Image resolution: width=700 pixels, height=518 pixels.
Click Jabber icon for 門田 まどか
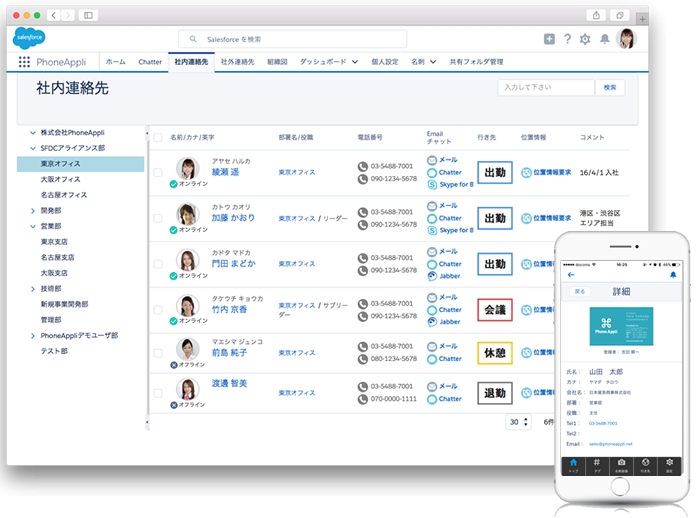(x=432, y=276)
